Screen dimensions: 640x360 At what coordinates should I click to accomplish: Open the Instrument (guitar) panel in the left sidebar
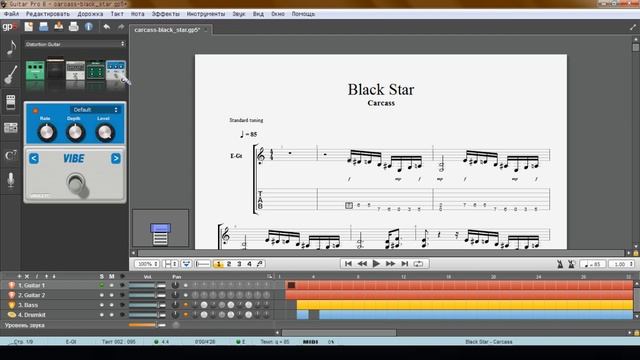11,75
